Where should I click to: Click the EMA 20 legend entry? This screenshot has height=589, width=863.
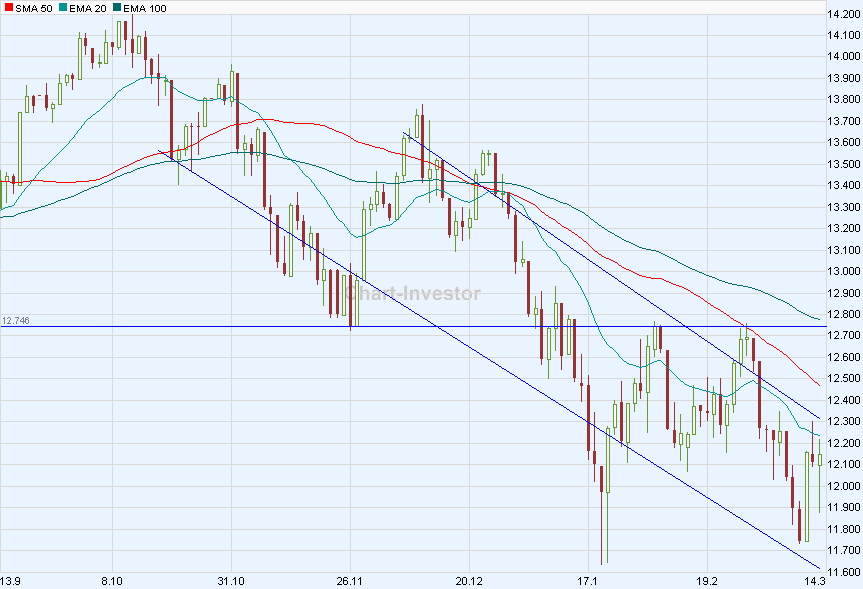(x=86, y=8)
